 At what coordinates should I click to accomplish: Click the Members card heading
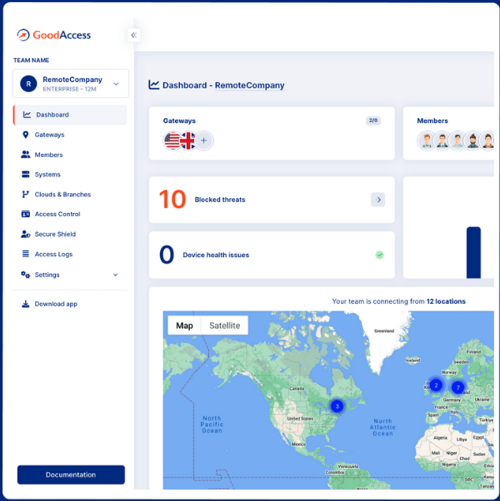tap(432, 121)
